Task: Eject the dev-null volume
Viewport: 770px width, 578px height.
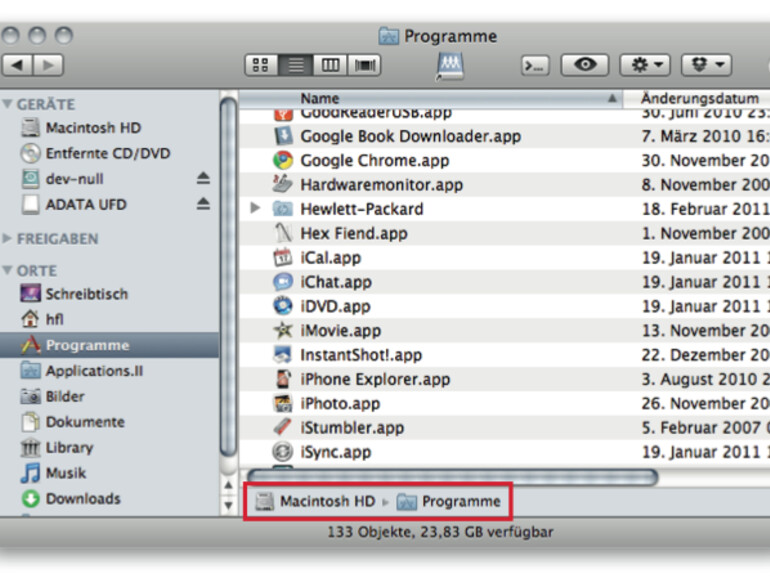Action: click(x=203, y=178)
